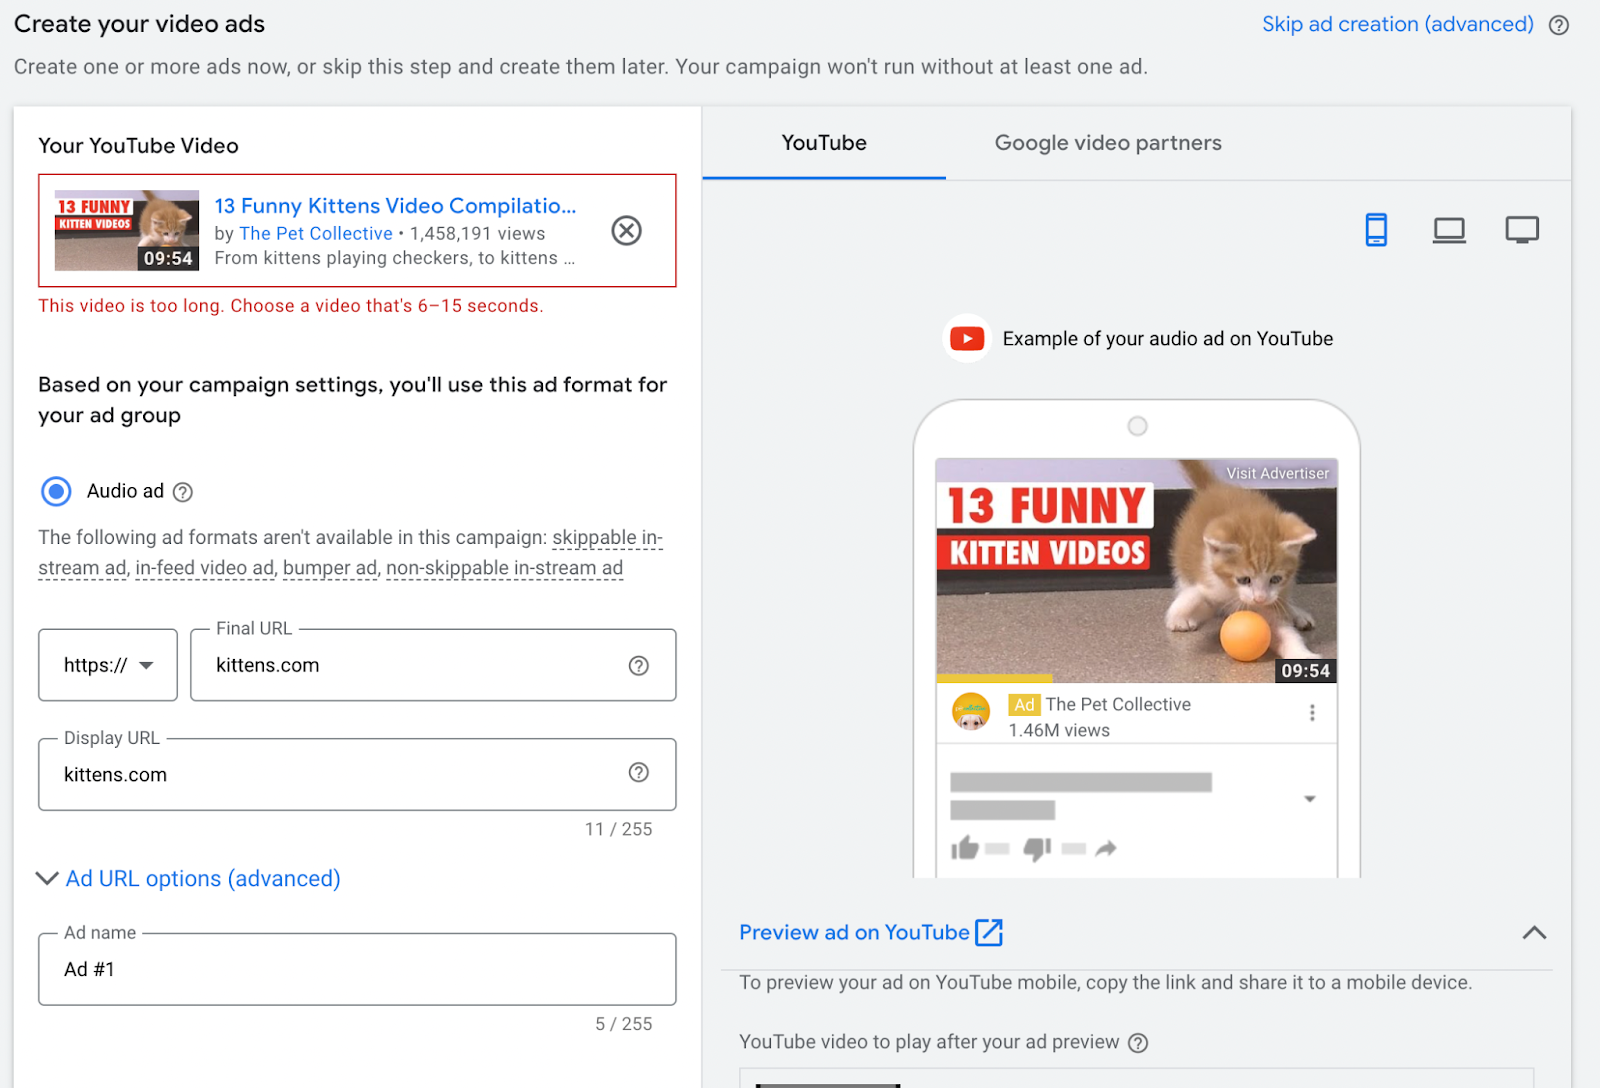Screen dimensions: 1600x1088
Task: Expand Ad URL options (advanced)
Action: [189, 879]
